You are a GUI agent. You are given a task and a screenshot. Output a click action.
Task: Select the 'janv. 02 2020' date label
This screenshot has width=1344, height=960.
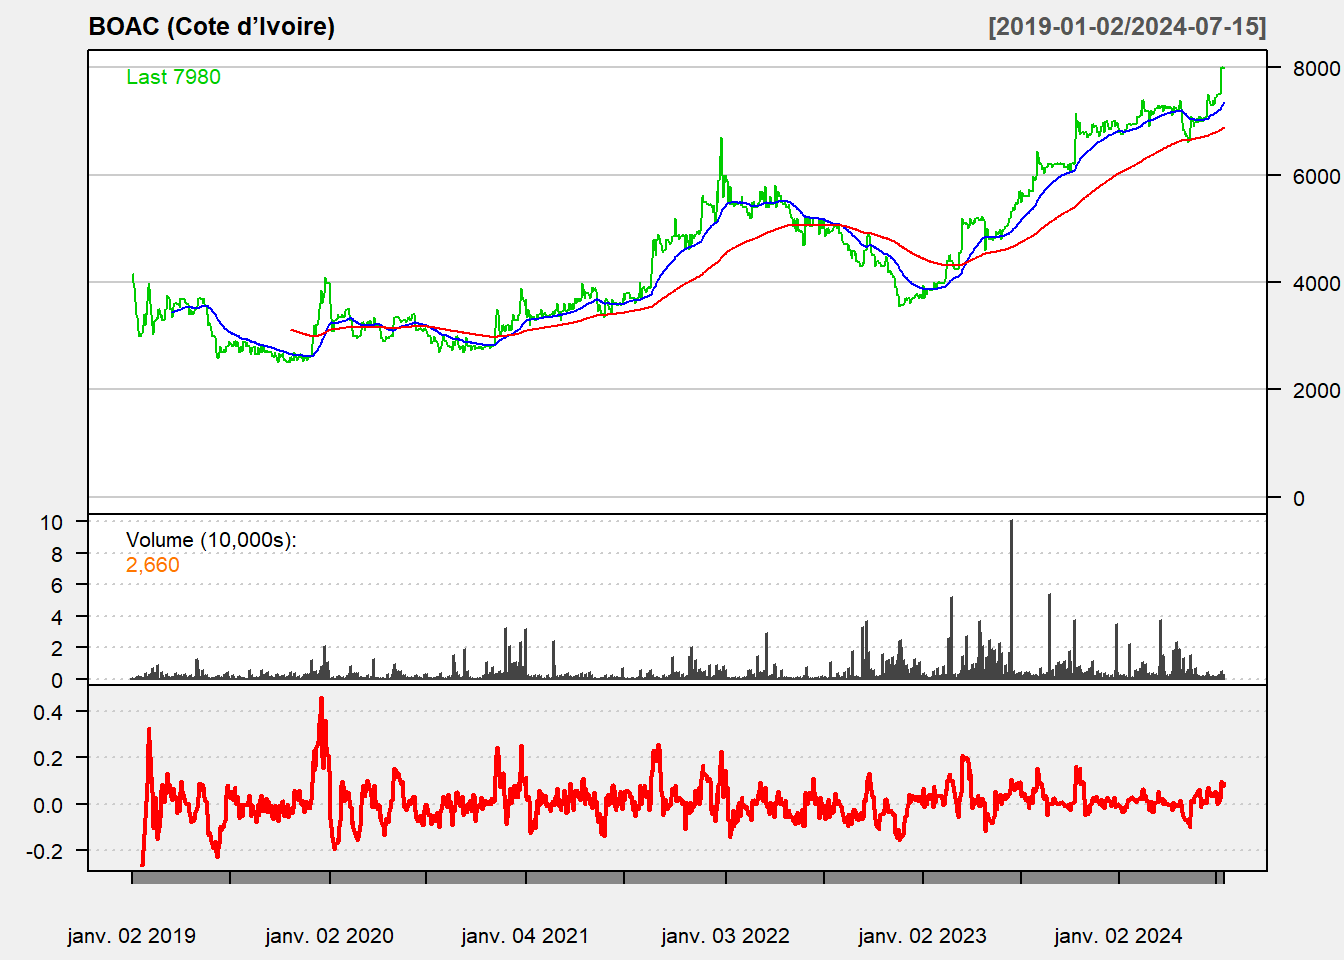[329, 936]
